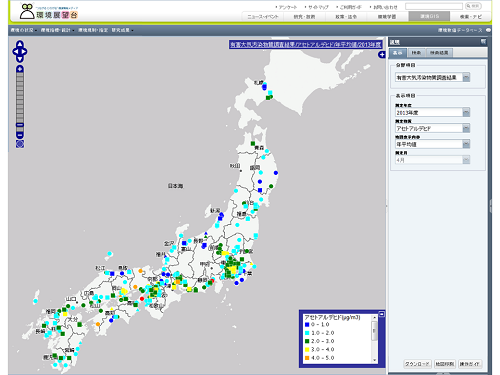Click the orange 4.0 - 5.0 legend swatch
The image size is (500, 375).
pos(307,358)
